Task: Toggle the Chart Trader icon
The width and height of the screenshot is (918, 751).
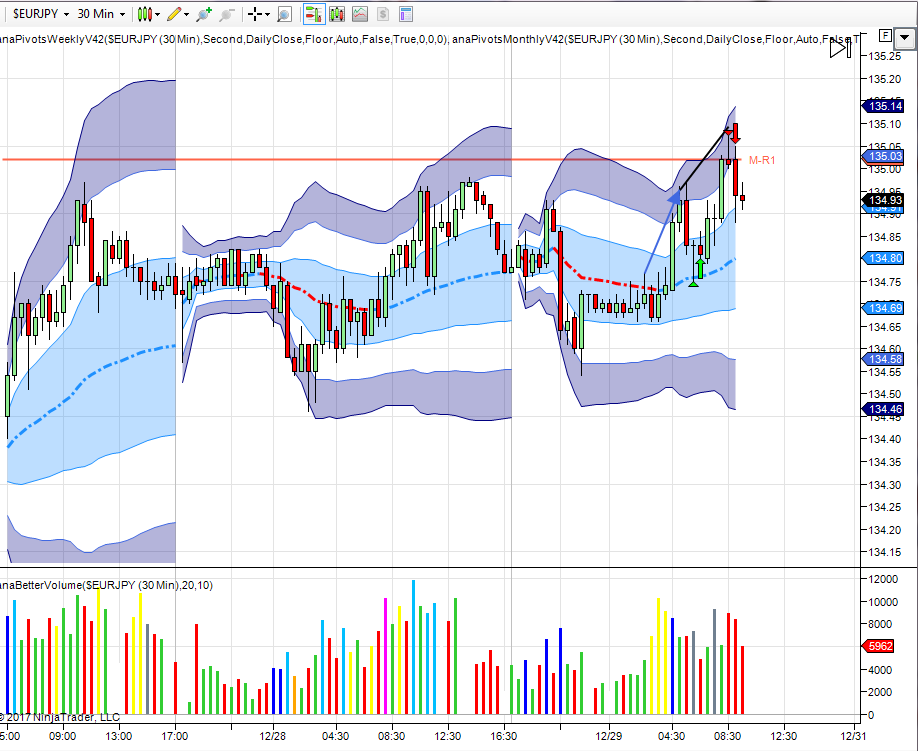Action: [314, 14]
